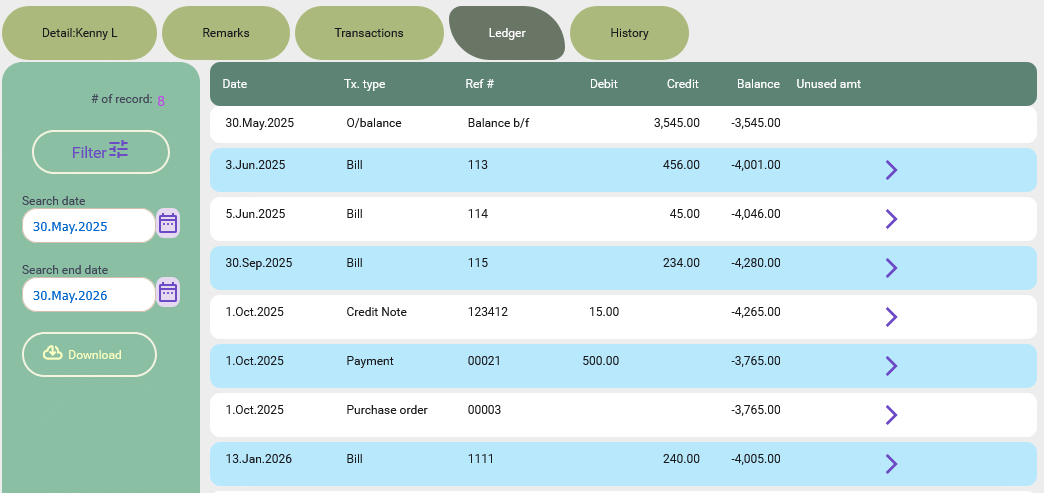The image size is (1044, 493).
Task: Click the -4,001.00 balance value
Action: coord(756,165)
